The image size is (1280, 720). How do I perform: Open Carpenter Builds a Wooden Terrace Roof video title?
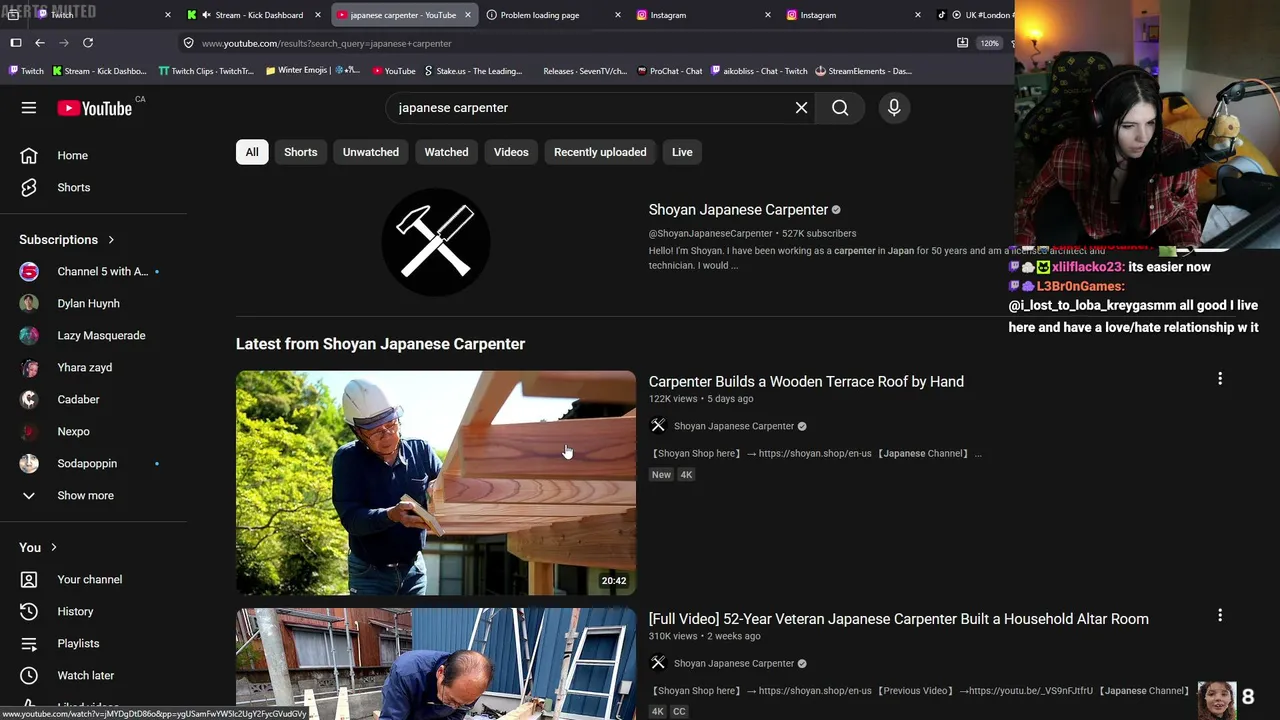pos(806,382)
